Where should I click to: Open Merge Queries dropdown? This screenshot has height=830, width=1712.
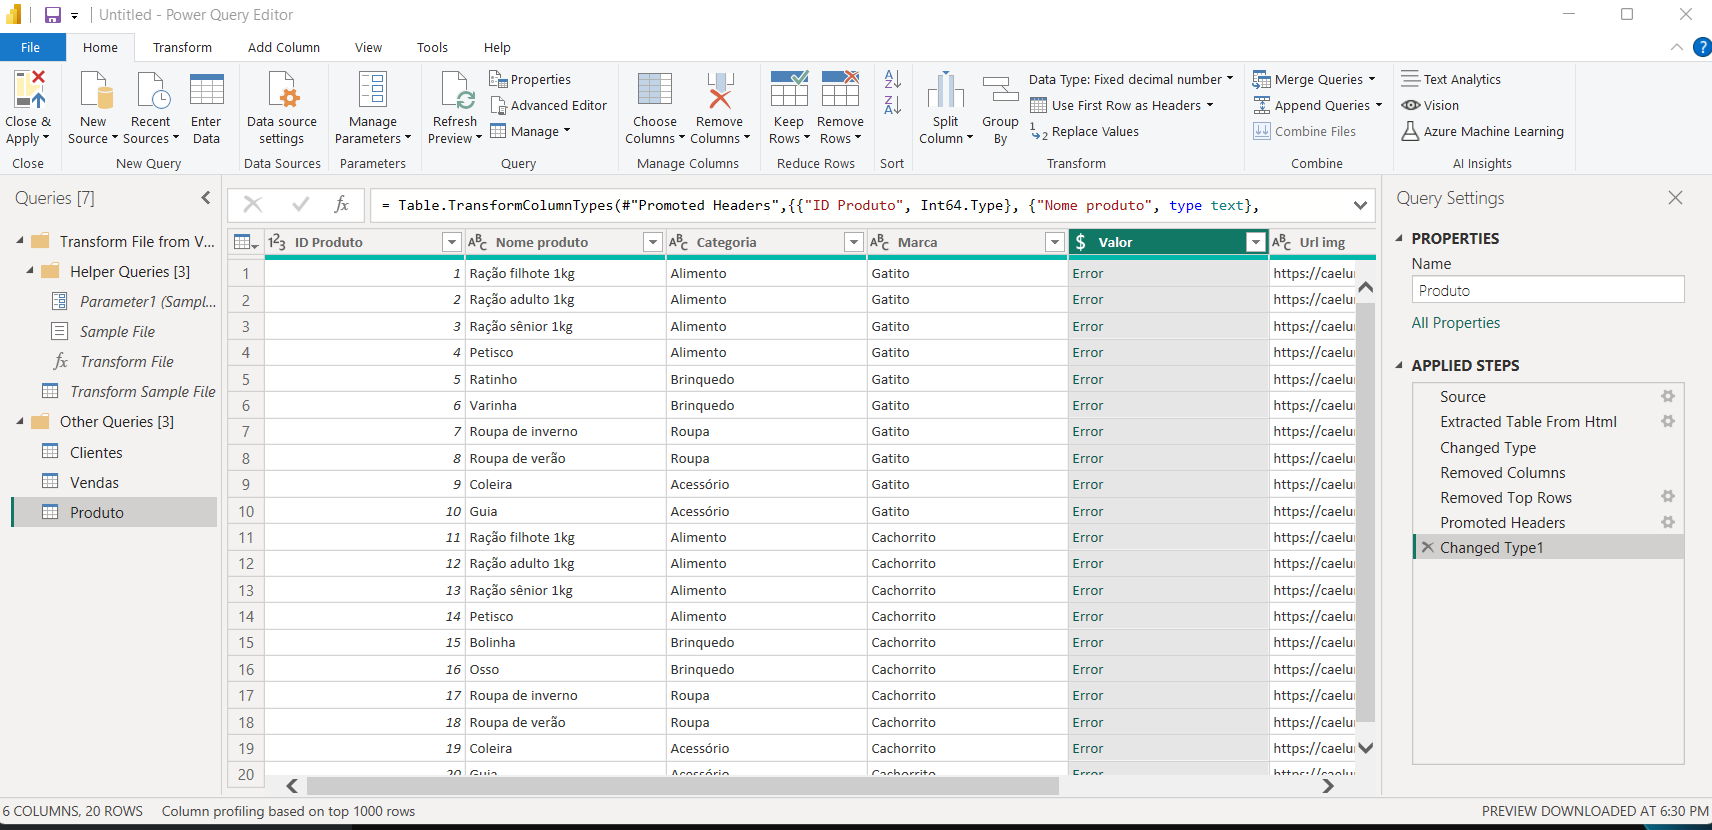1314,79
